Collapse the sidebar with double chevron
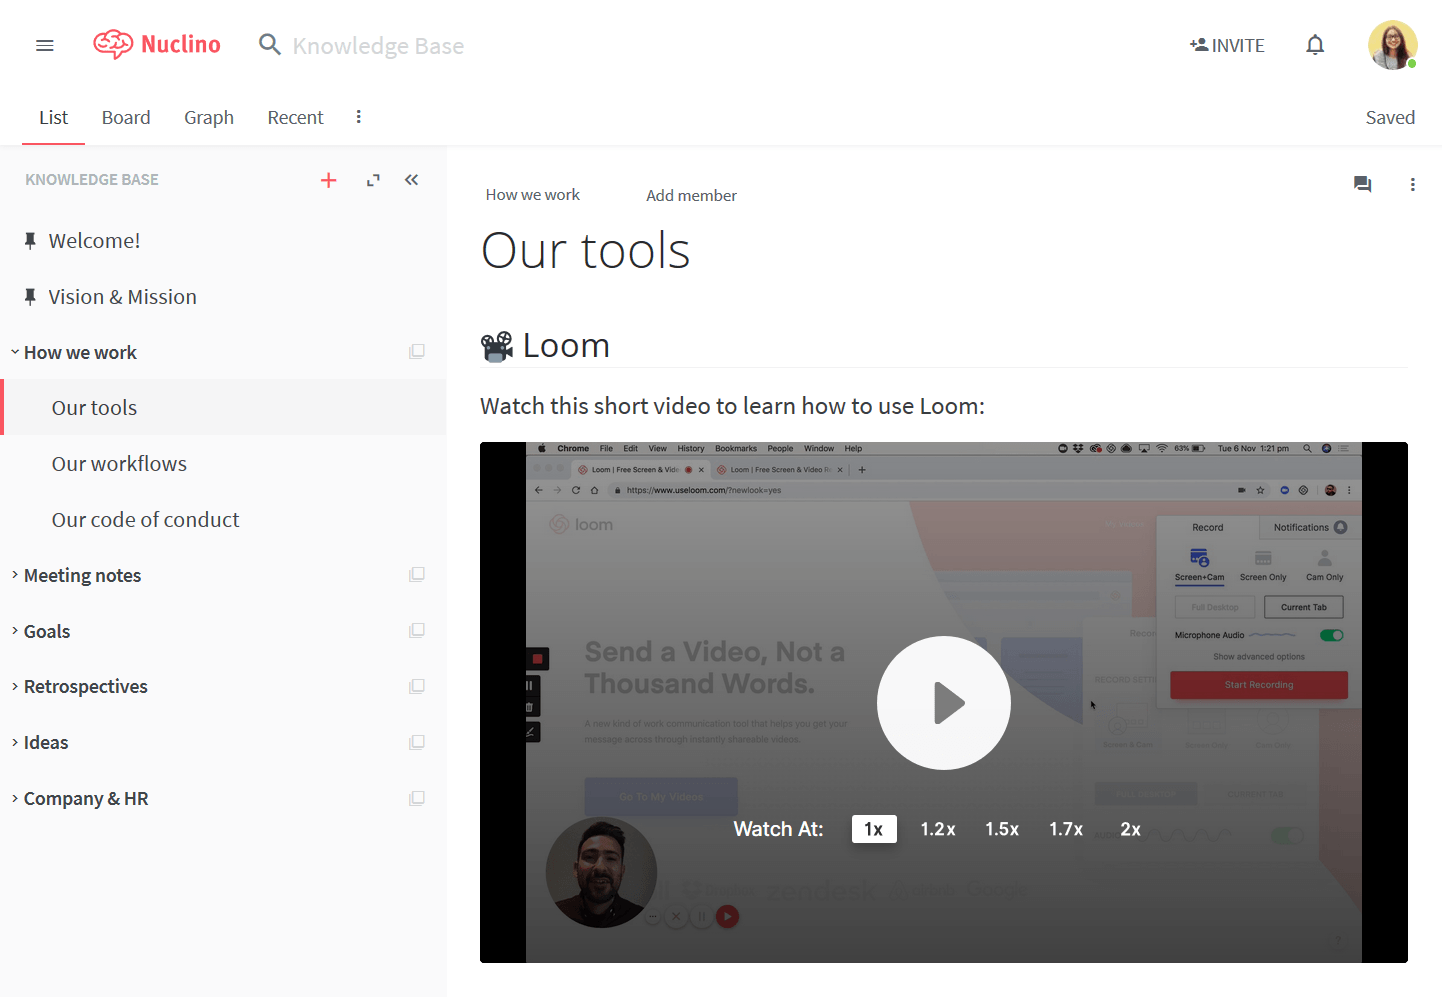 [412, 180]
